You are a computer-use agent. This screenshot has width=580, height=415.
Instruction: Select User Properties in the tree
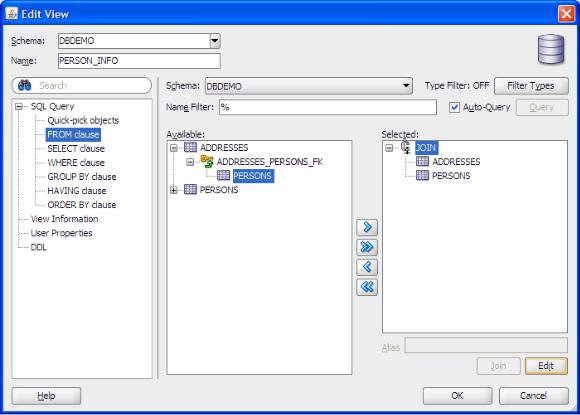pyautogui.click(x=61, y=233)
